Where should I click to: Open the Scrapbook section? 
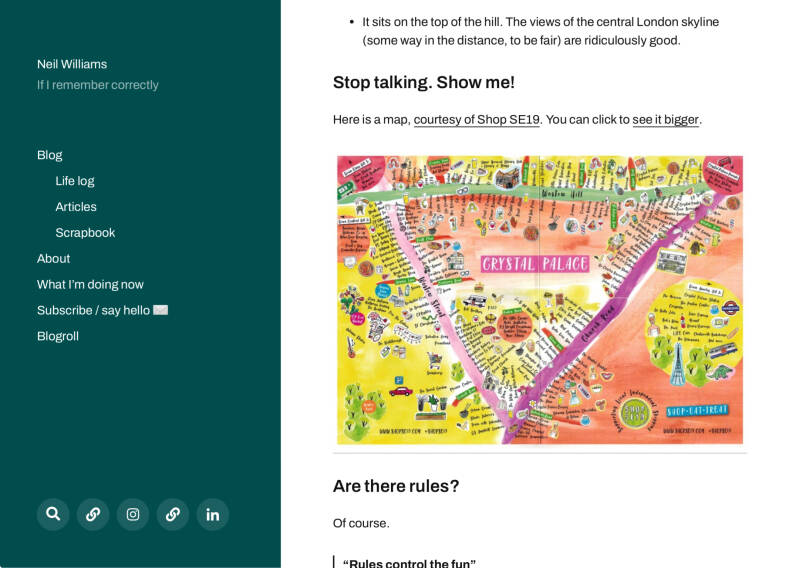(85, 233)
